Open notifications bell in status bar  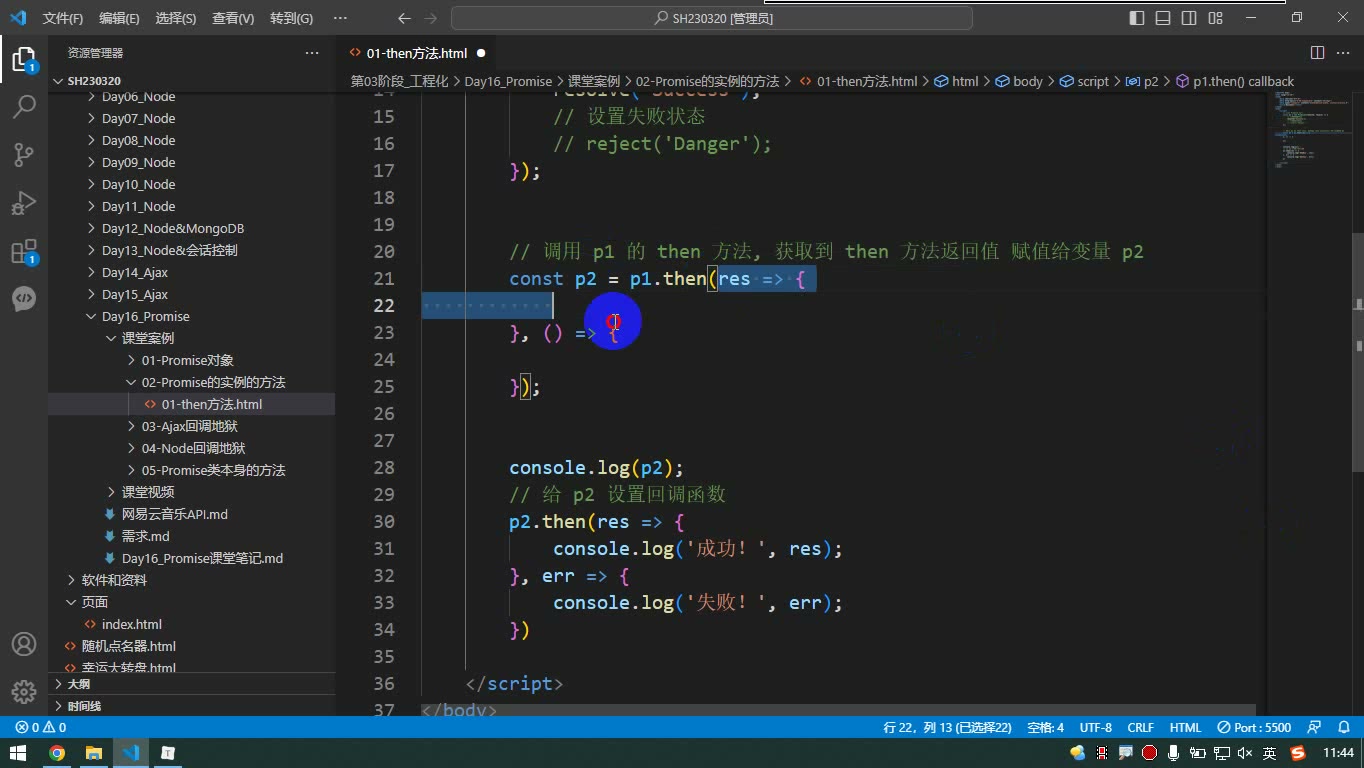(x=1343, y=727)
